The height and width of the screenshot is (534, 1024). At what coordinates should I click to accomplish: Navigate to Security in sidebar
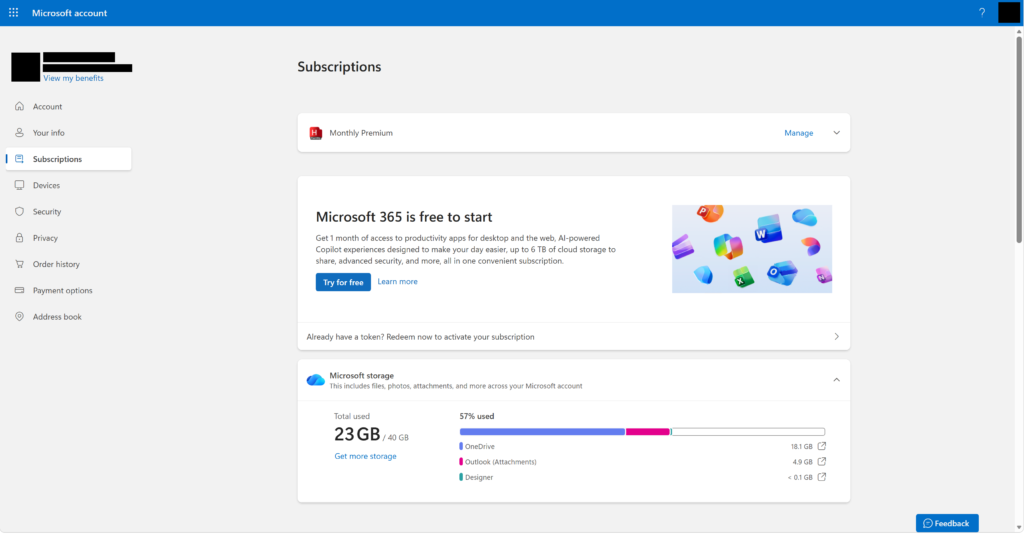[69, 212]
